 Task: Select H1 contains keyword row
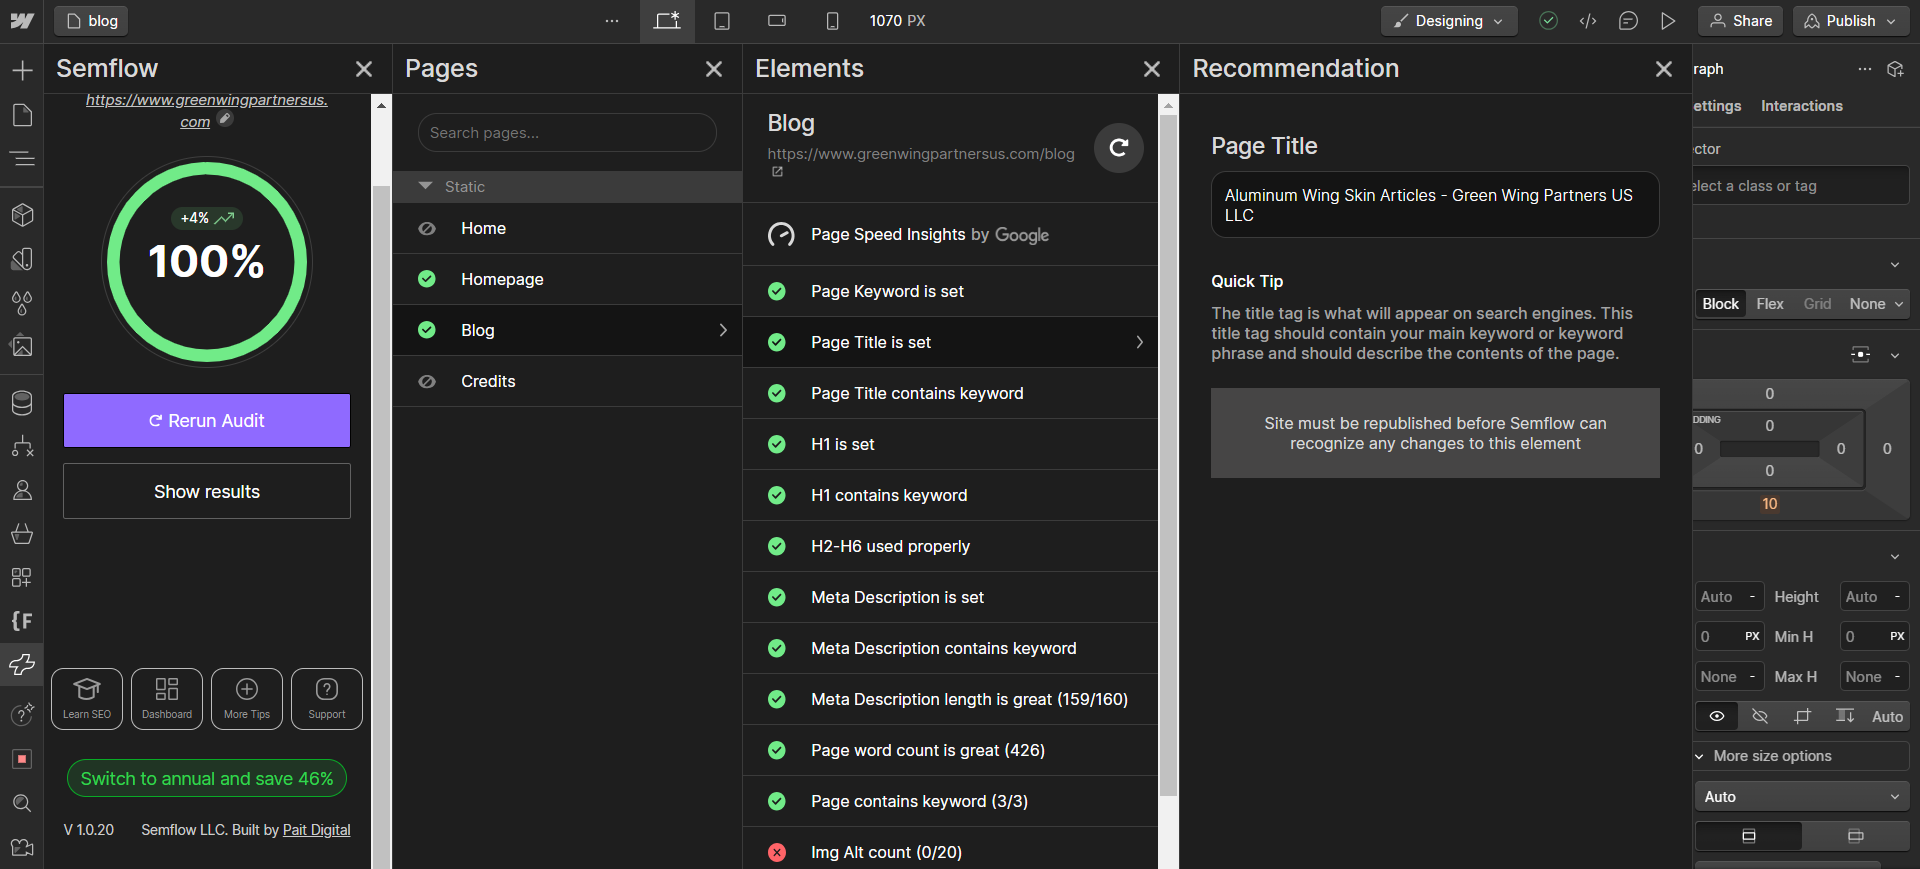950,495
